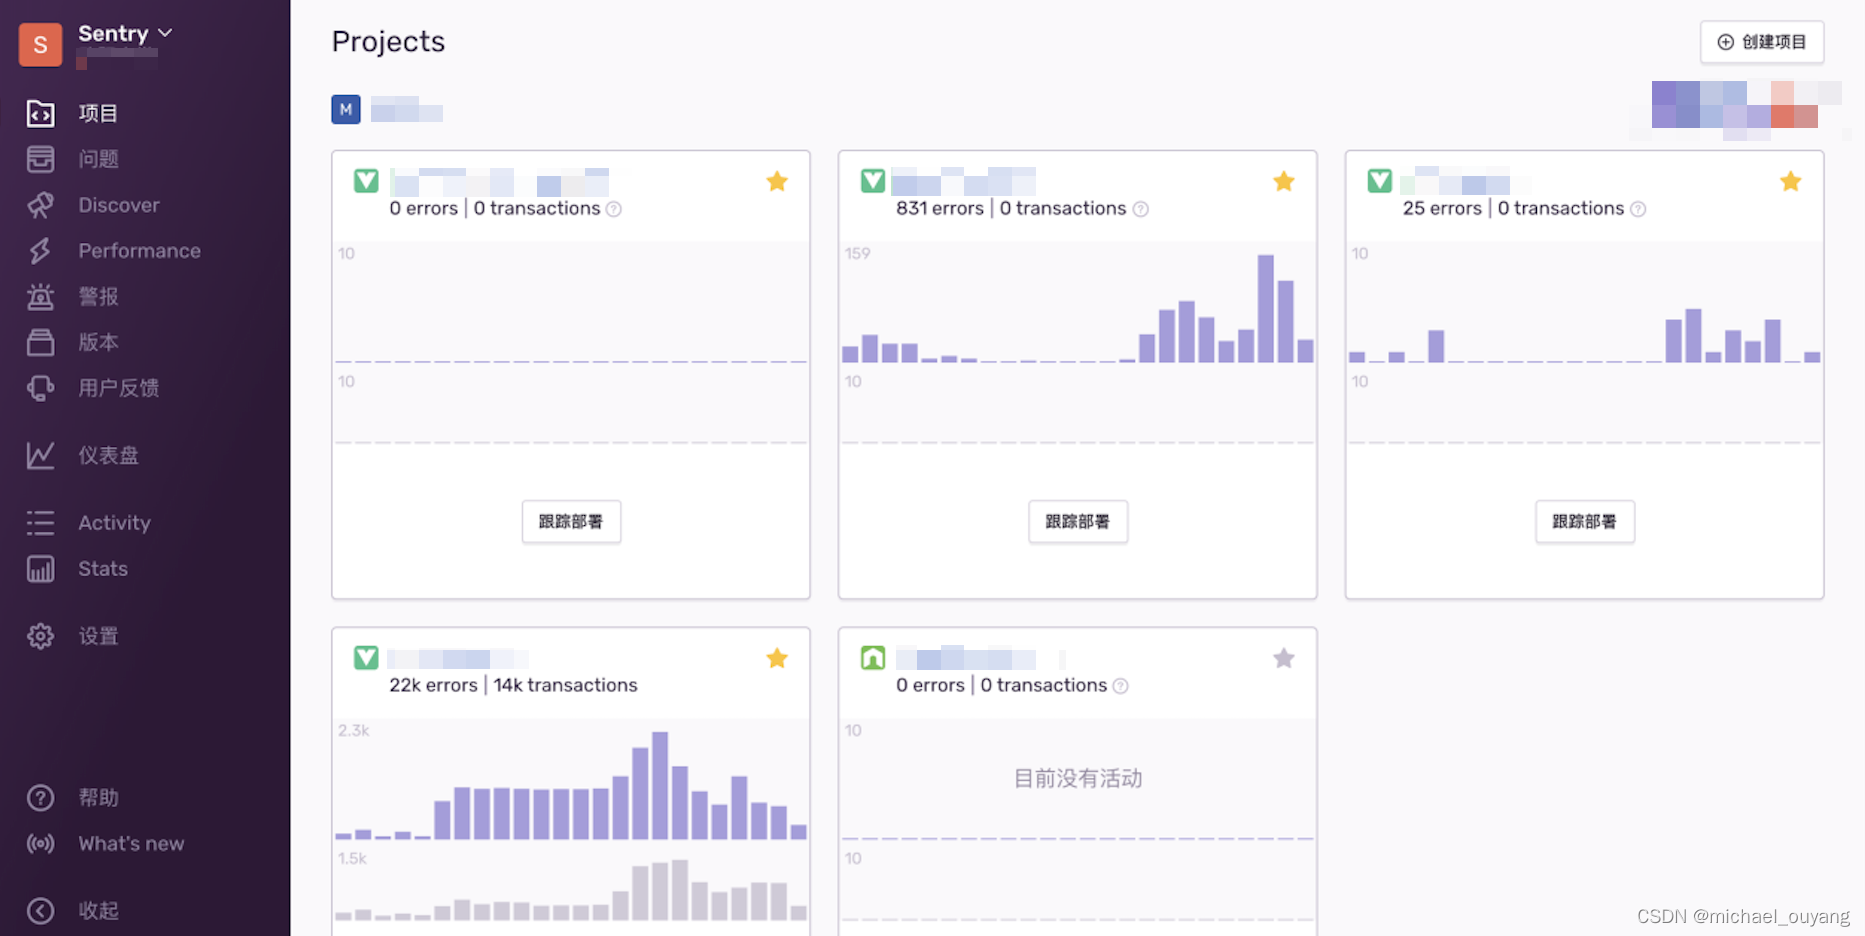Unstar the project with 0 errors in the top row

tap(777, 181)
